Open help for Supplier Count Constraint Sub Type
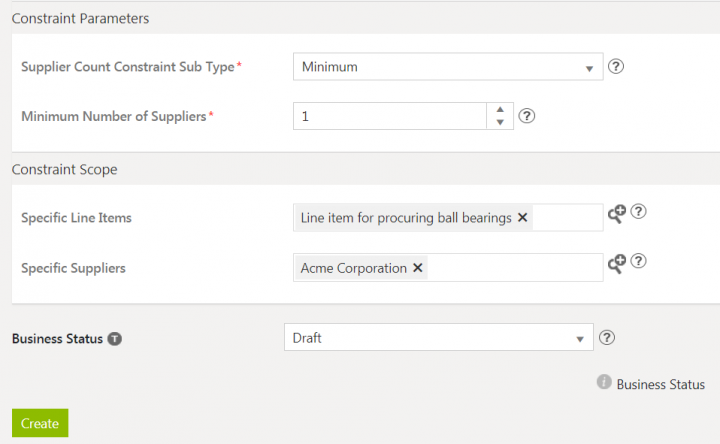Screen dimensions: 720x444 (x=616, y=67)
